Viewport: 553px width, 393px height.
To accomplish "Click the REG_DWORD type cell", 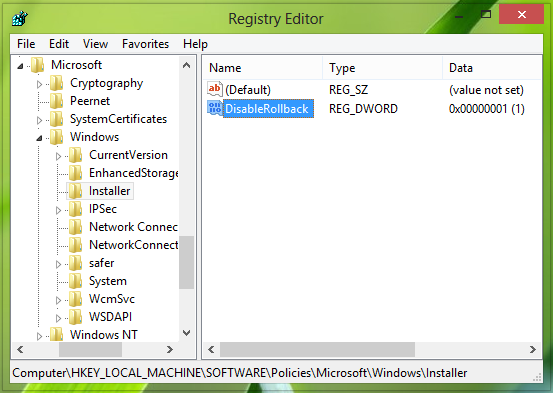I will click(x=363, y=109).
